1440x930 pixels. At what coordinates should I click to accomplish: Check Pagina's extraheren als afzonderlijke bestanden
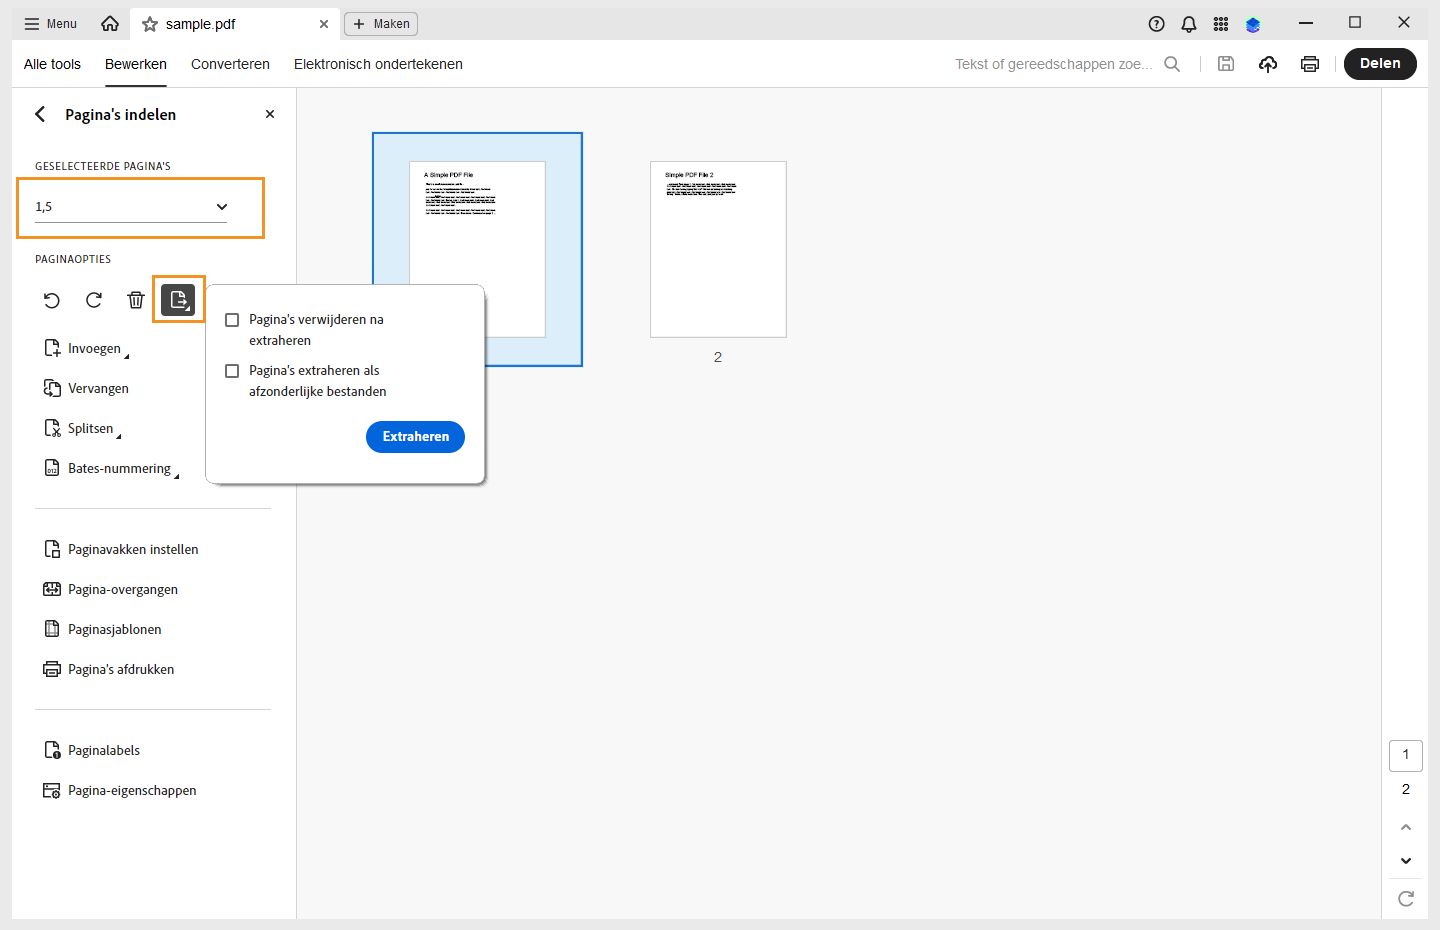[x=232, y=371]
